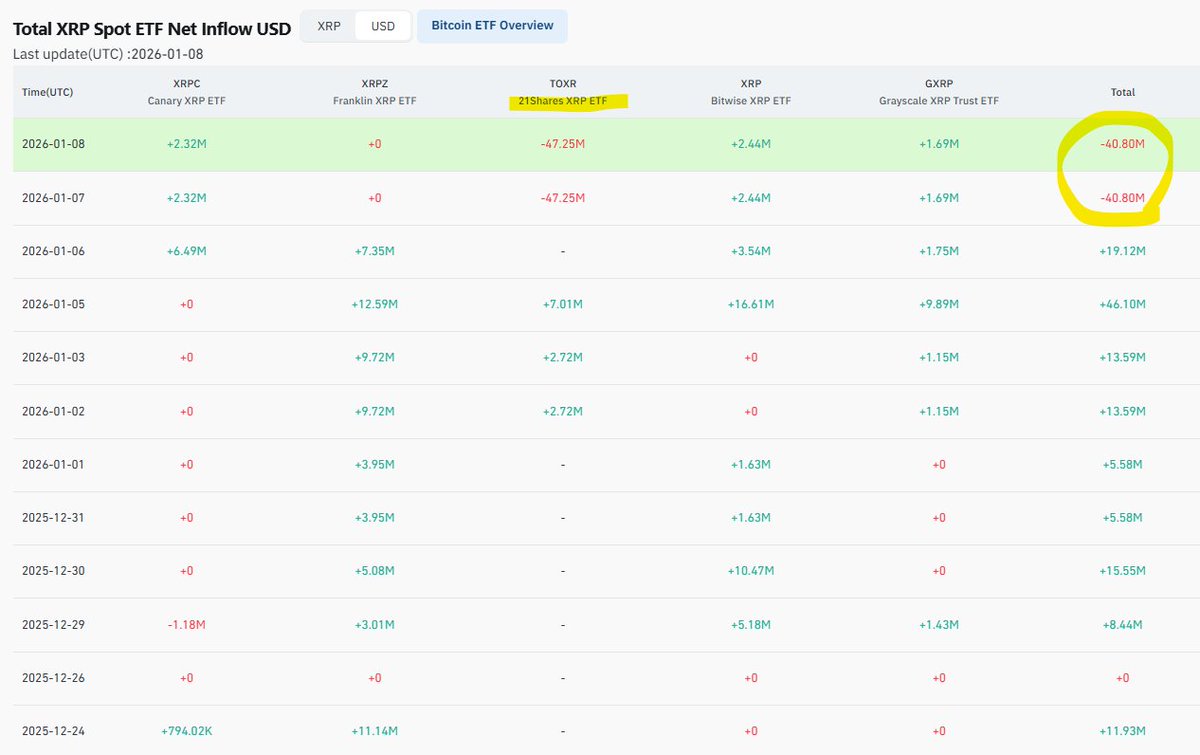Click the +15.55M total value
The image size is (1200, 755).
[1122, 571]
